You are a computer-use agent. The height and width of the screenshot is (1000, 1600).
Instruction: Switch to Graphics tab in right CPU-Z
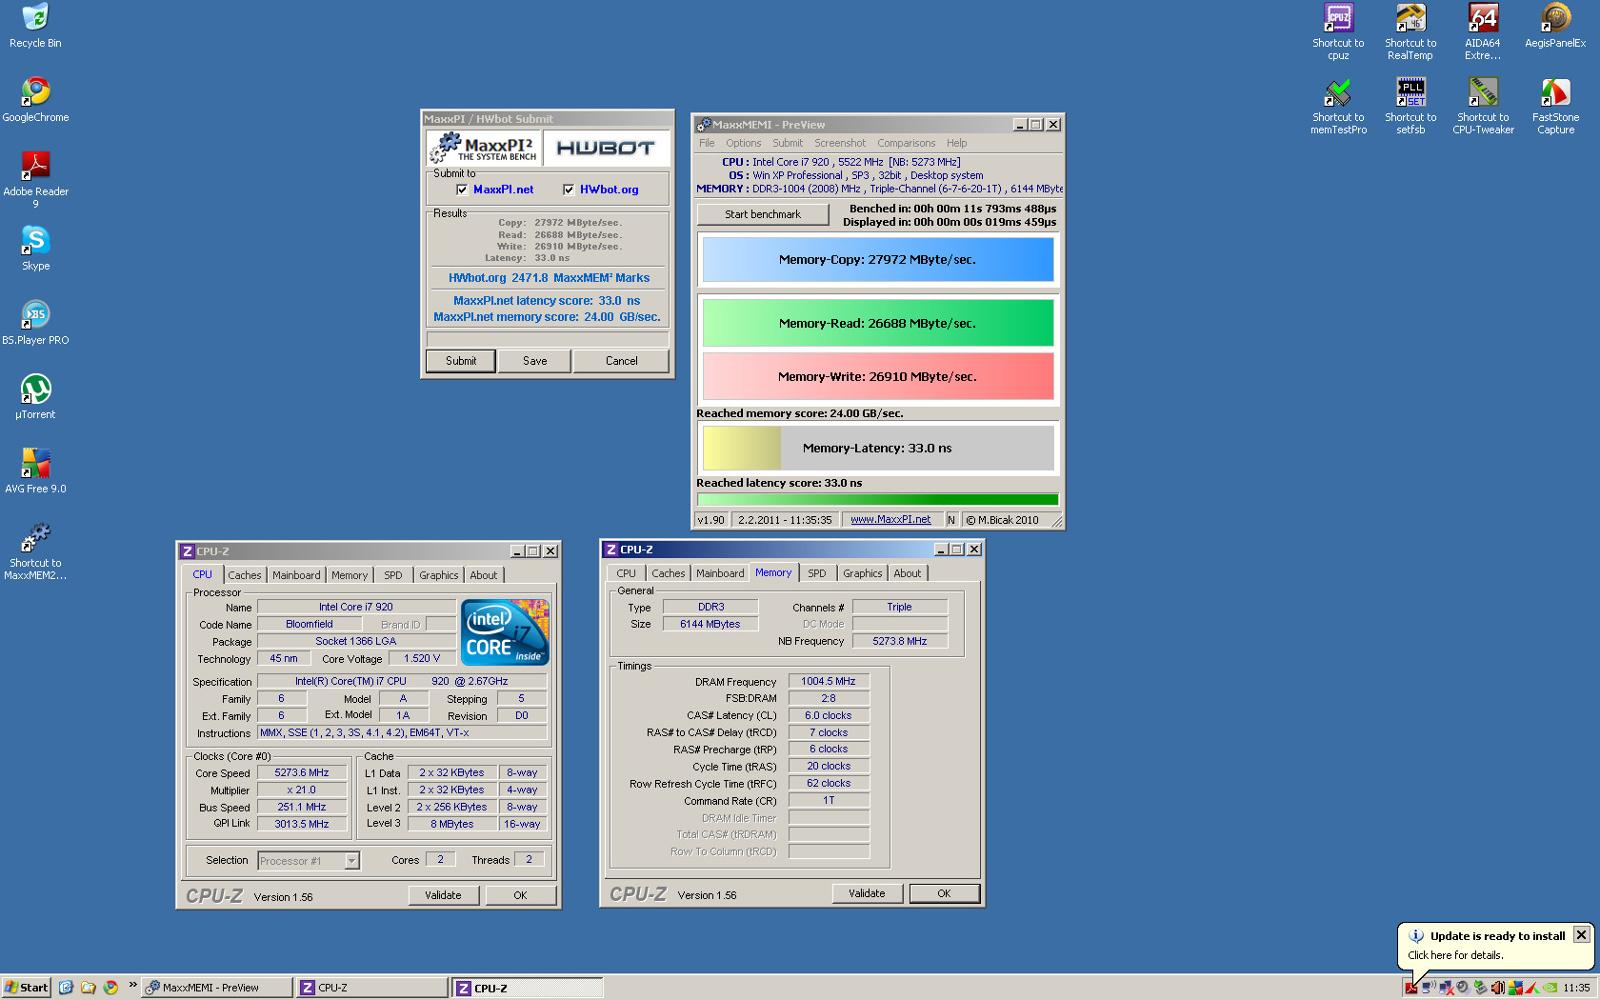862,573
